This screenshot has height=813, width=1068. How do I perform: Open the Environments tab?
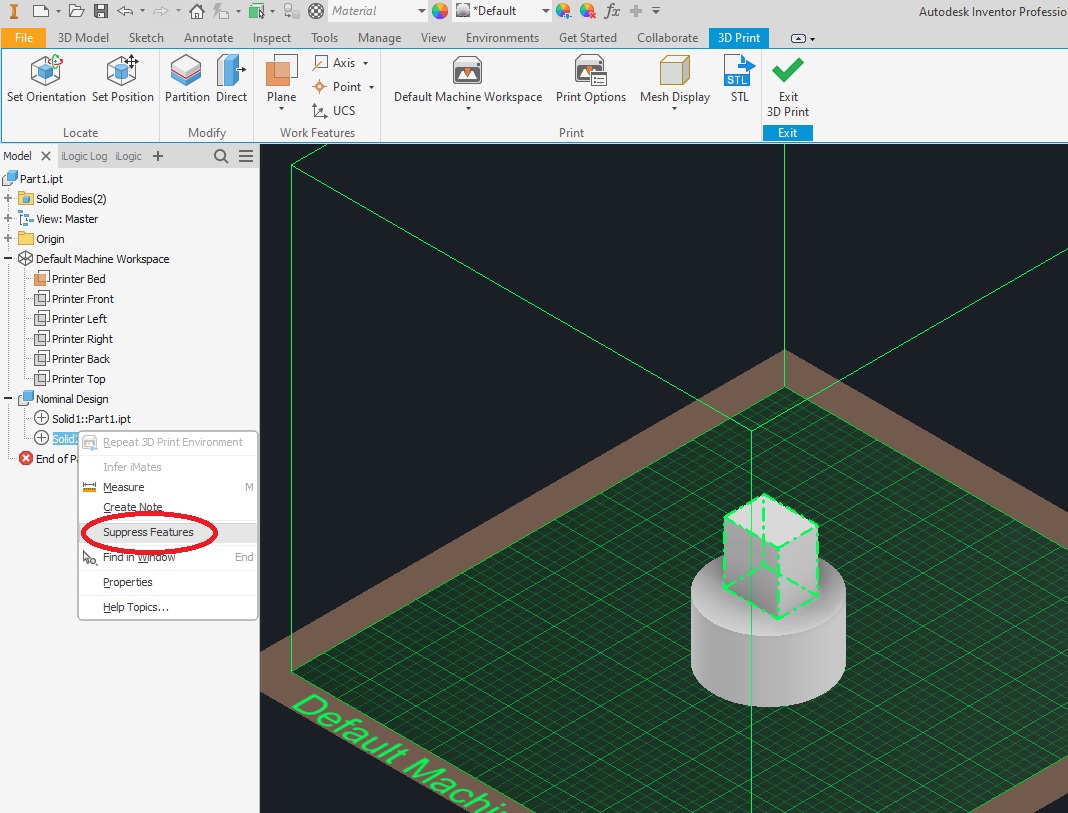[x=502, y=37]
